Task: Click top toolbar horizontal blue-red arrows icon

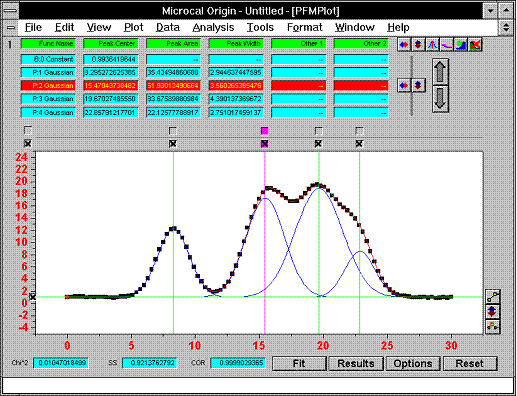Action: pos(404,44)
